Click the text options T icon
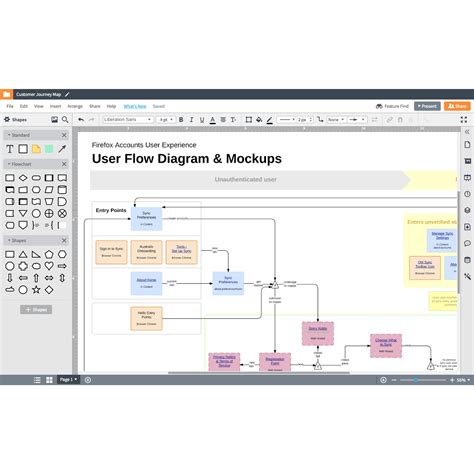 tap(233, 119)
